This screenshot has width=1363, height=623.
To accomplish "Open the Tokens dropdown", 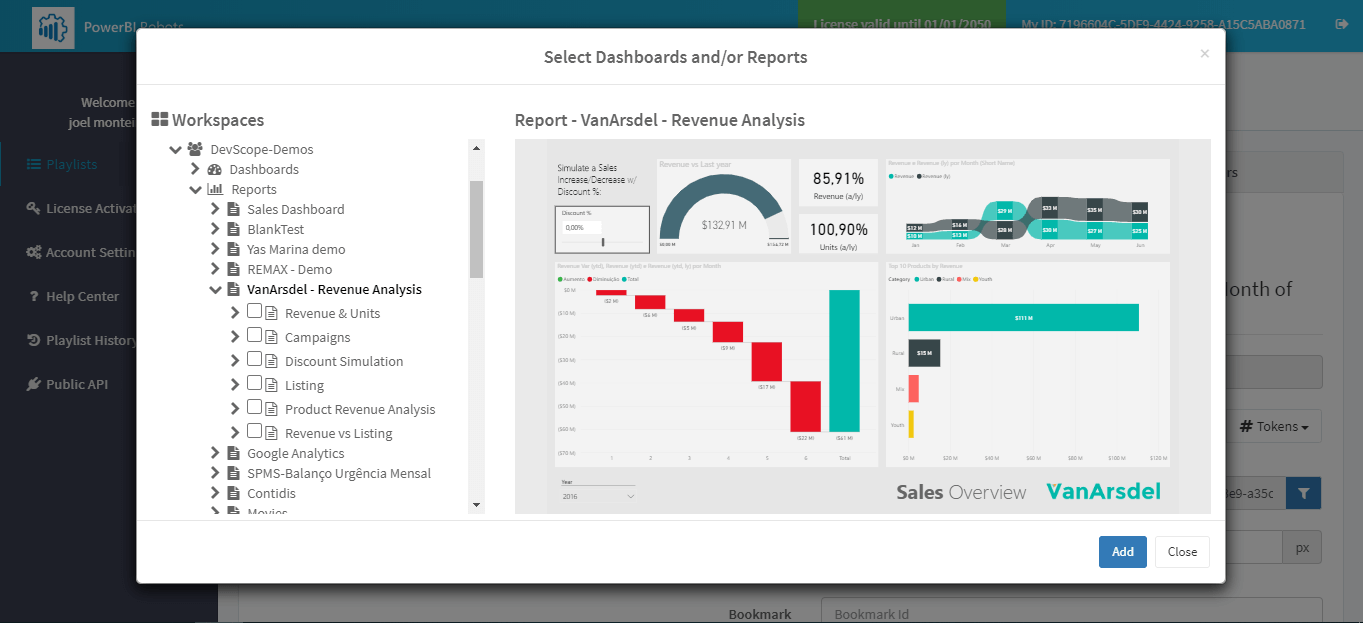I will tap(1274, 427).
